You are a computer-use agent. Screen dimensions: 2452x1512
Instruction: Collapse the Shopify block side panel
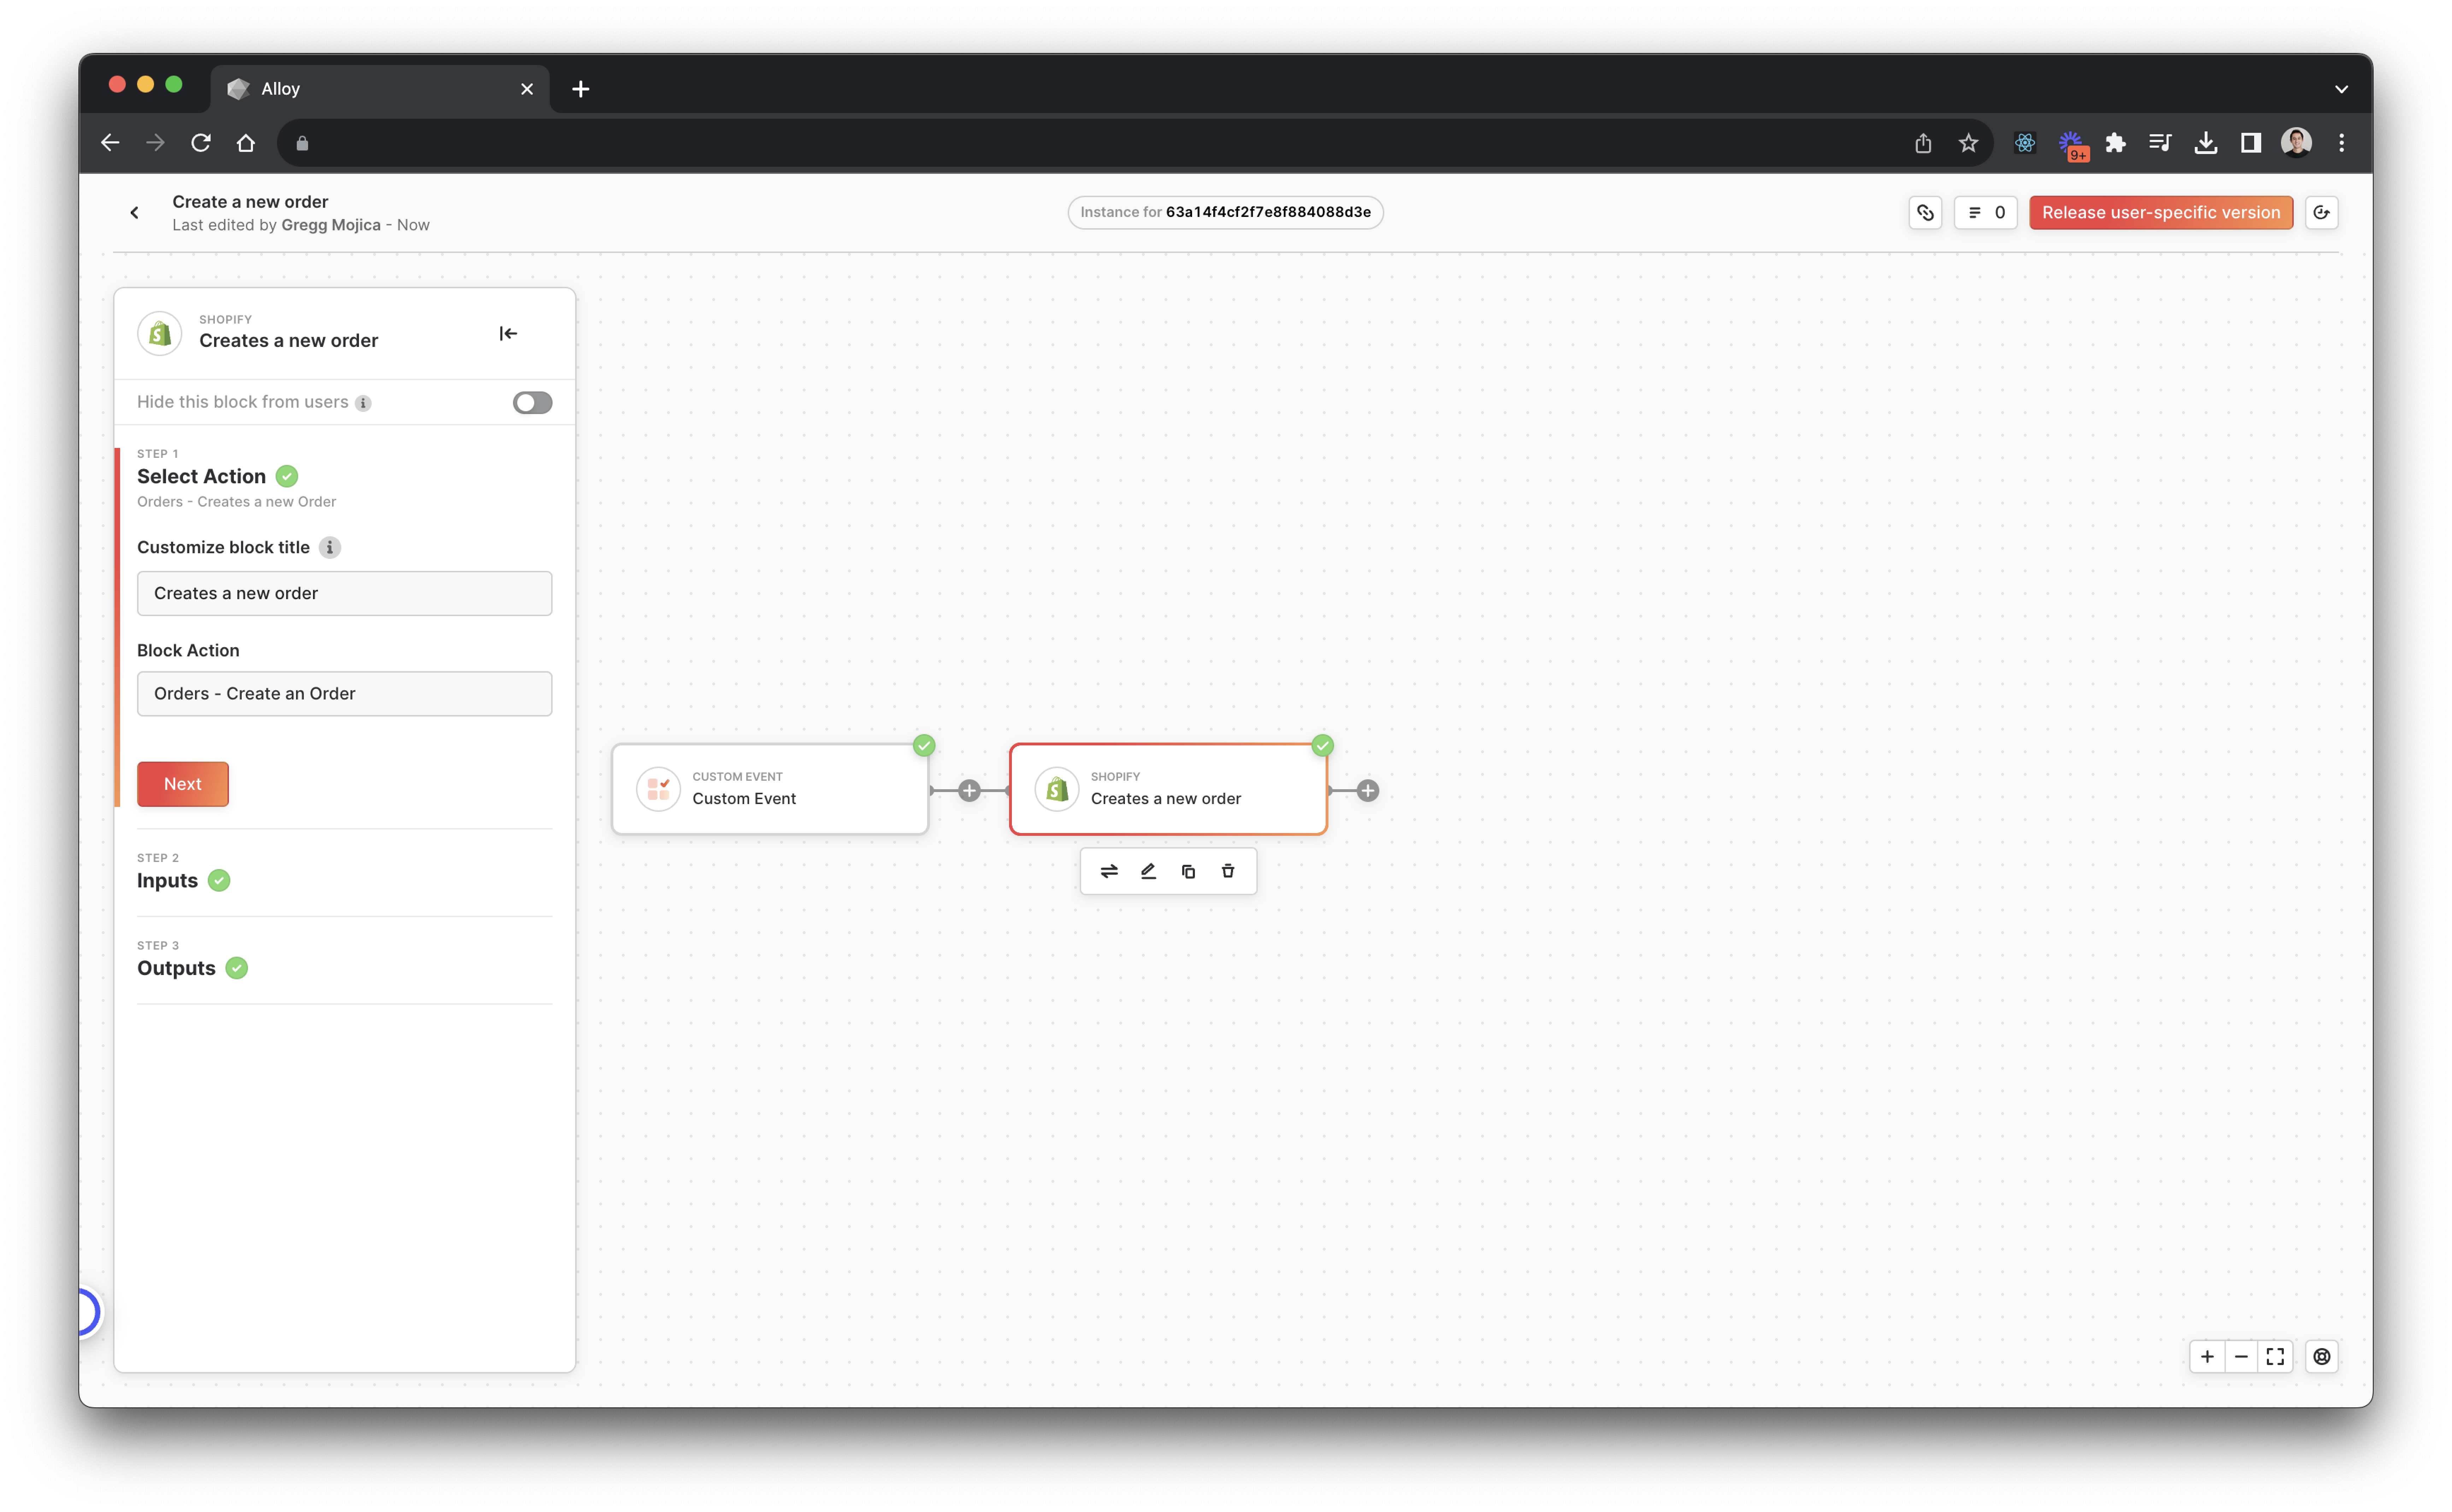point(508,333)
